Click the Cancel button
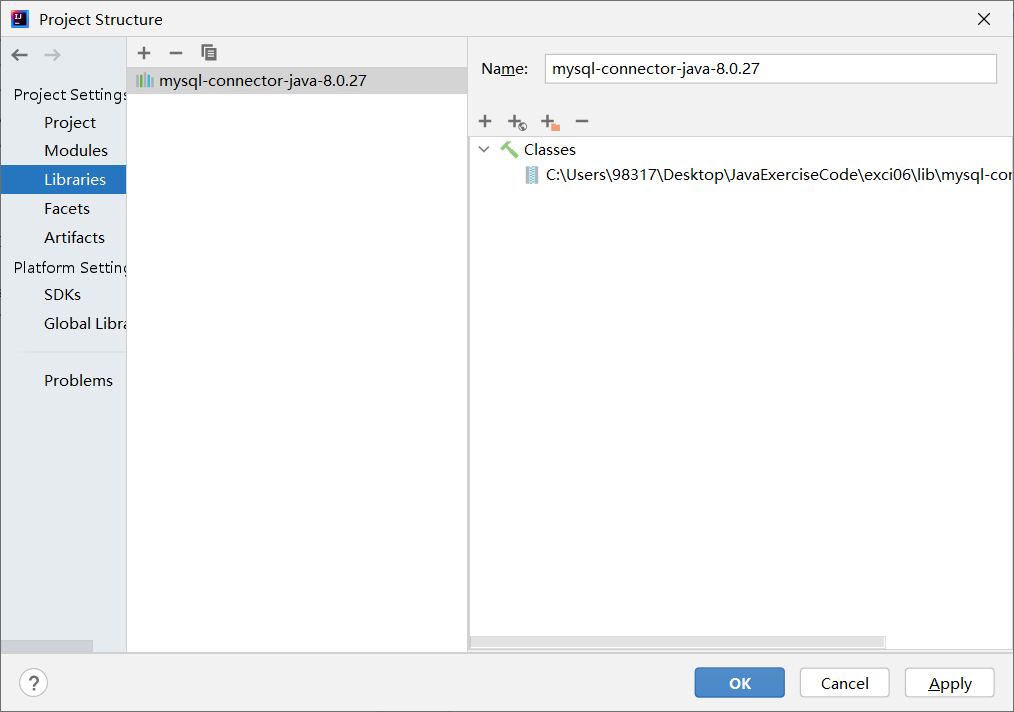 (845, 683)
